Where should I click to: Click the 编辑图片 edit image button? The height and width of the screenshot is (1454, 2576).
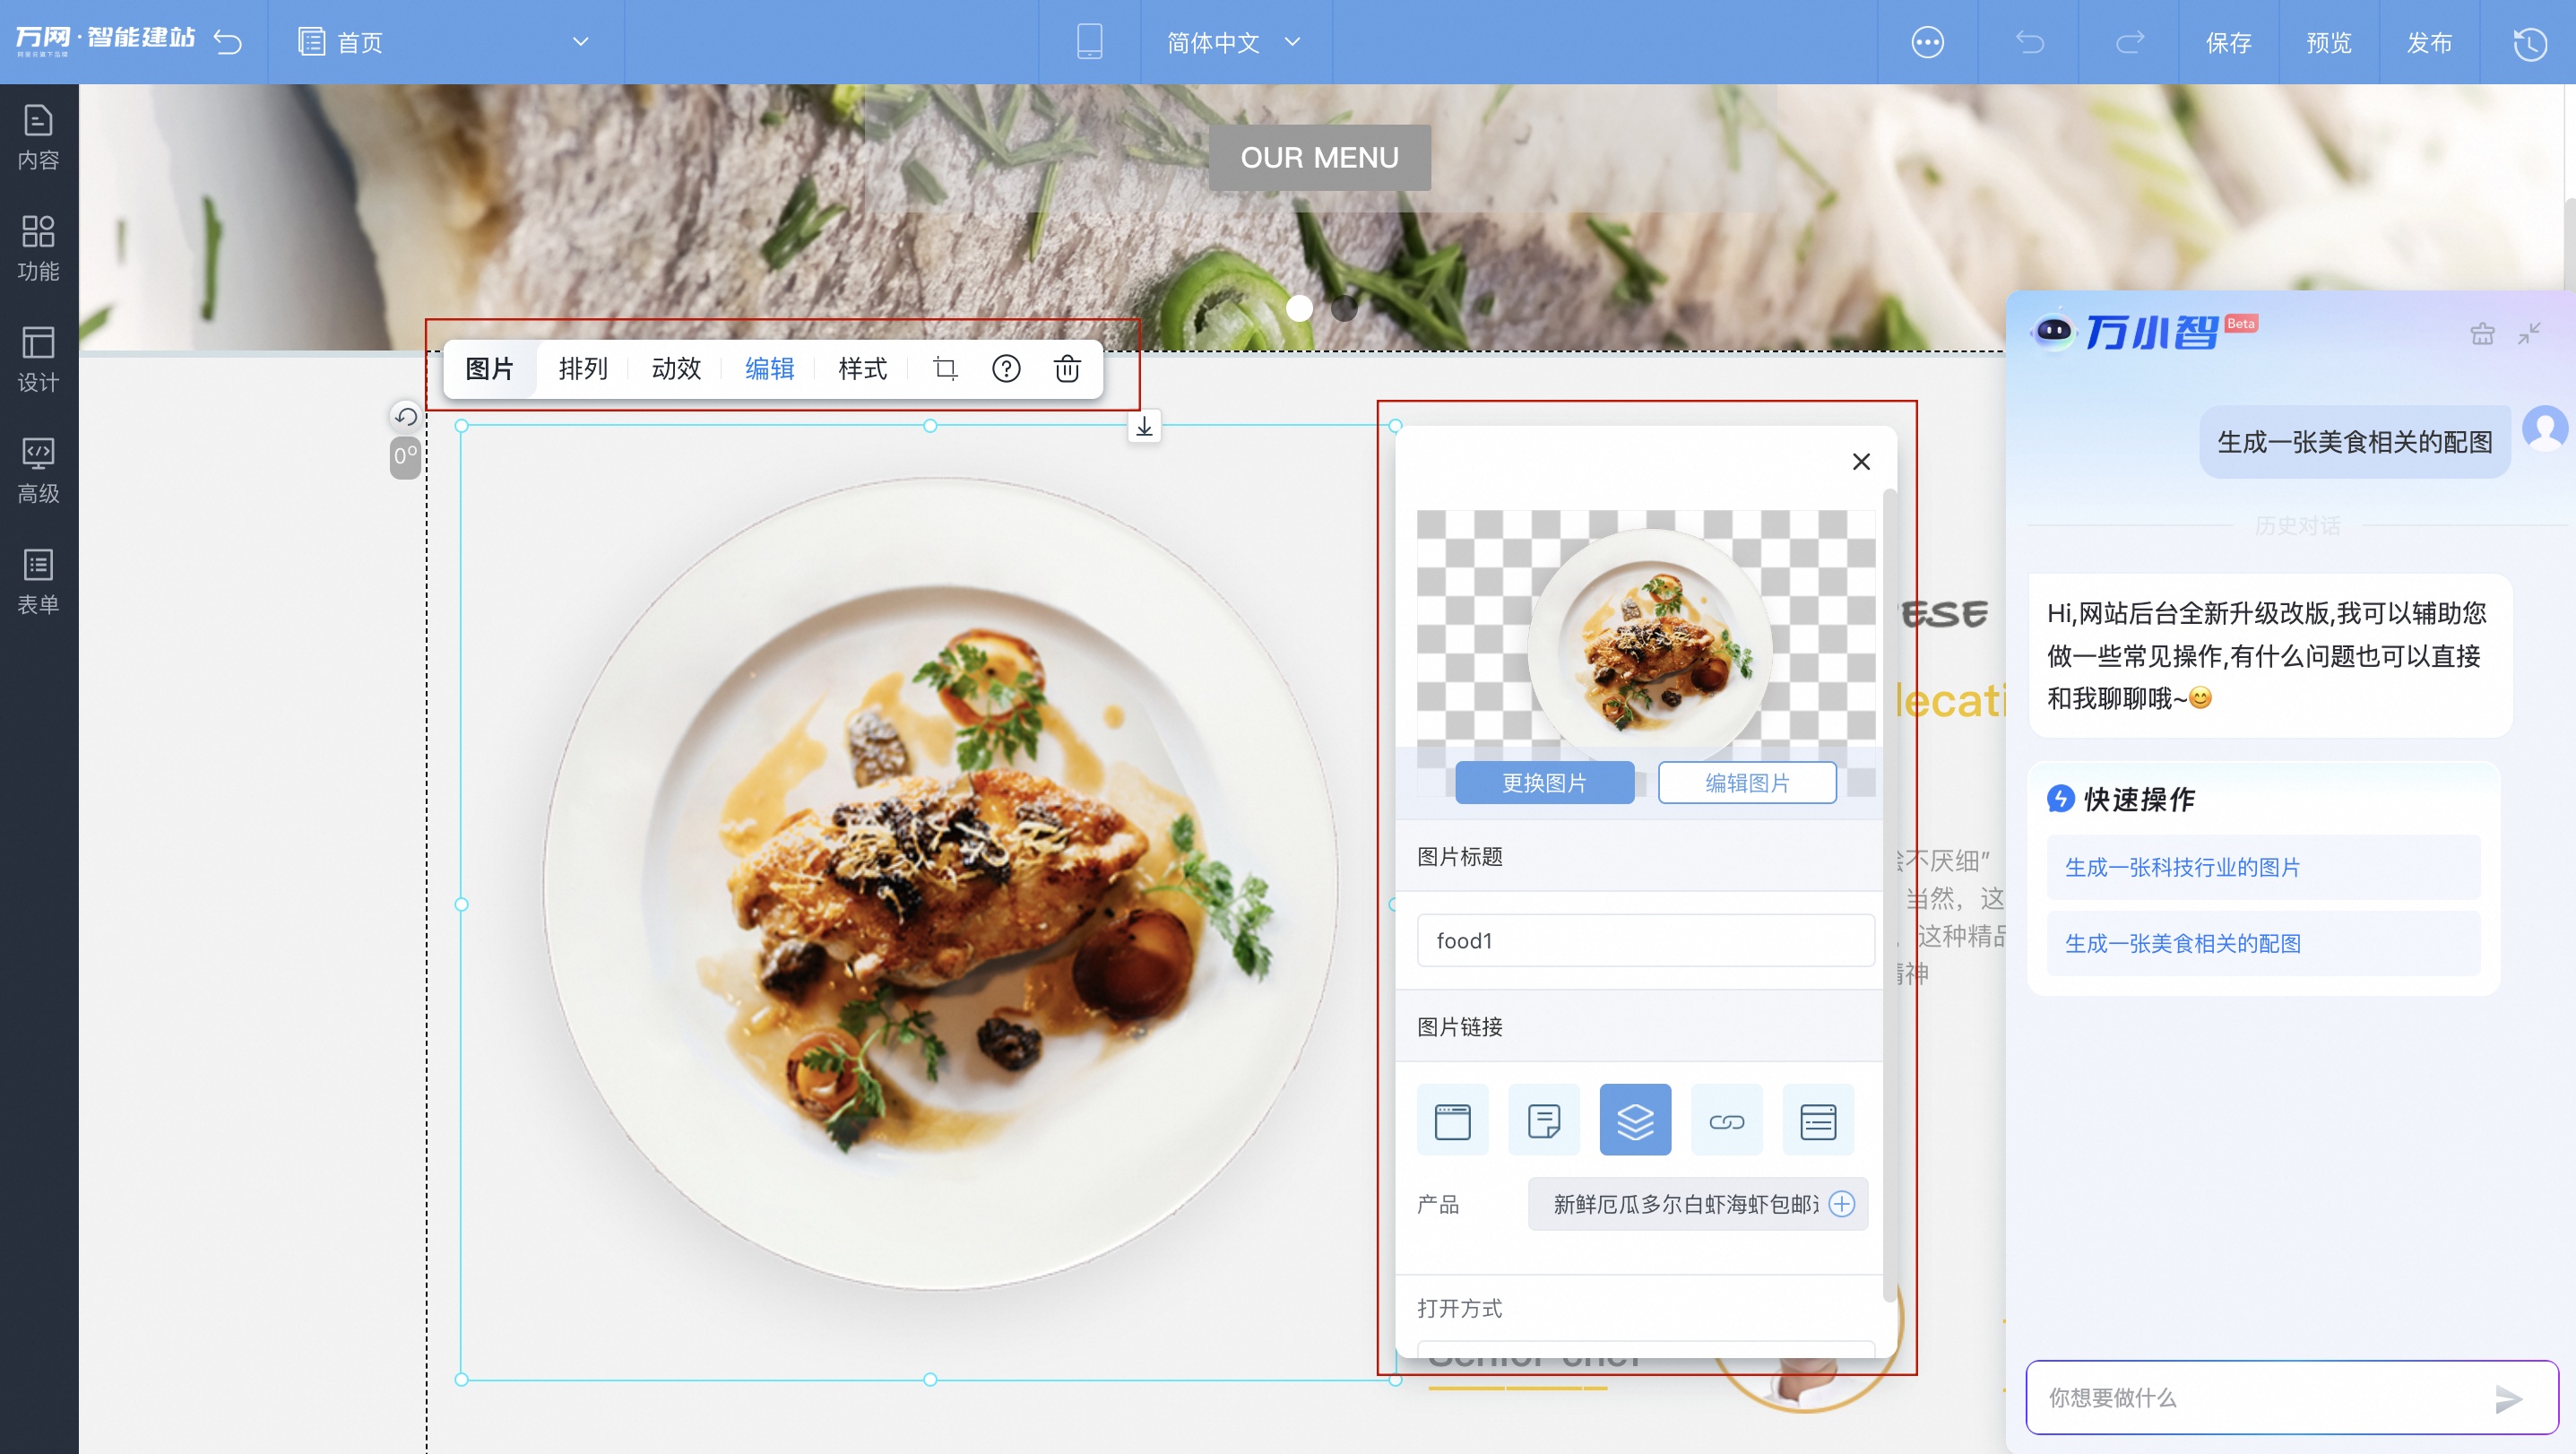tap(1747, 783)
